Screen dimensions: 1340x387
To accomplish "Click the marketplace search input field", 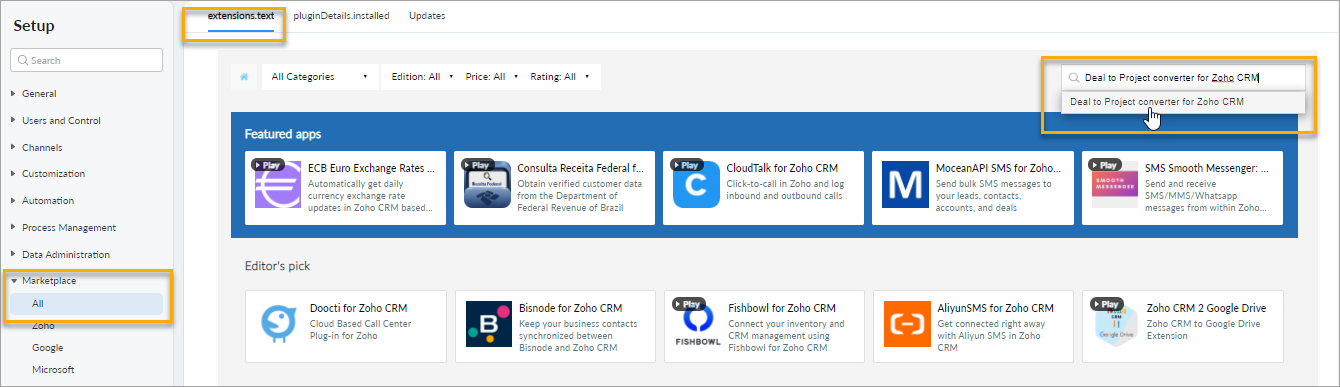I will [1183, 77].
